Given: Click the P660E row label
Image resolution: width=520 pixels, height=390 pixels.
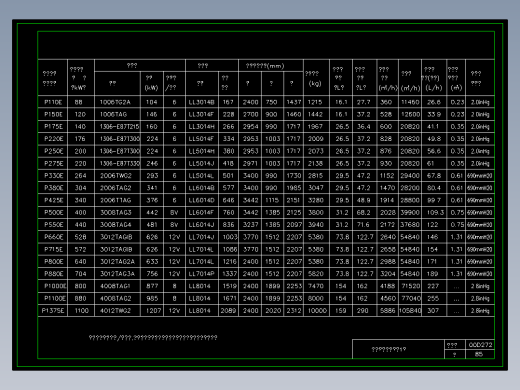Looking at the screenshot, I should click(53, 237).
